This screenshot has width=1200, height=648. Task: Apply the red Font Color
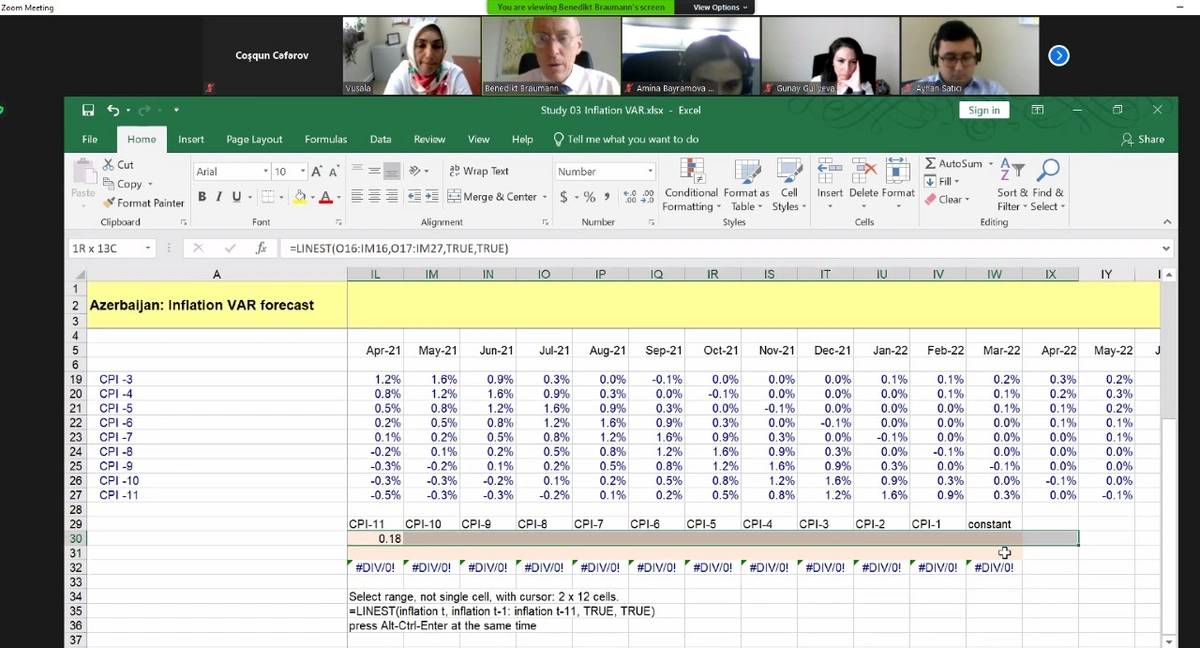click(325, 197)
